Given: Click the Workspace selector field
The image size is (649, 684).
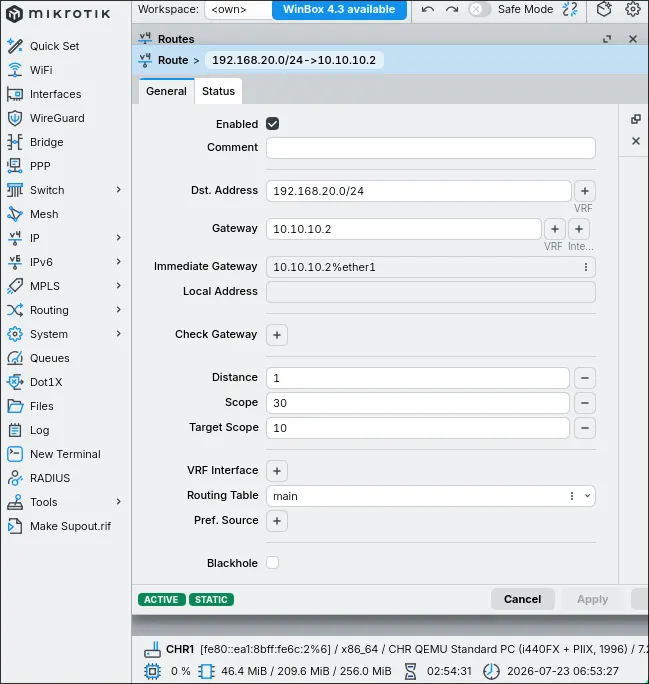Looking at the screenshot, I should click(x=239, y=9).
